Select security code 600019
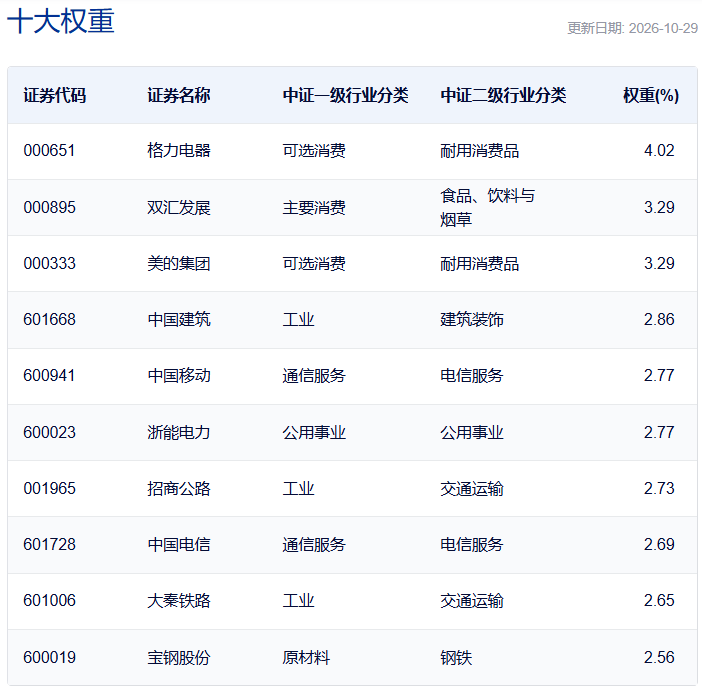Viewport: 702px width, 690px height. point(49,657)
